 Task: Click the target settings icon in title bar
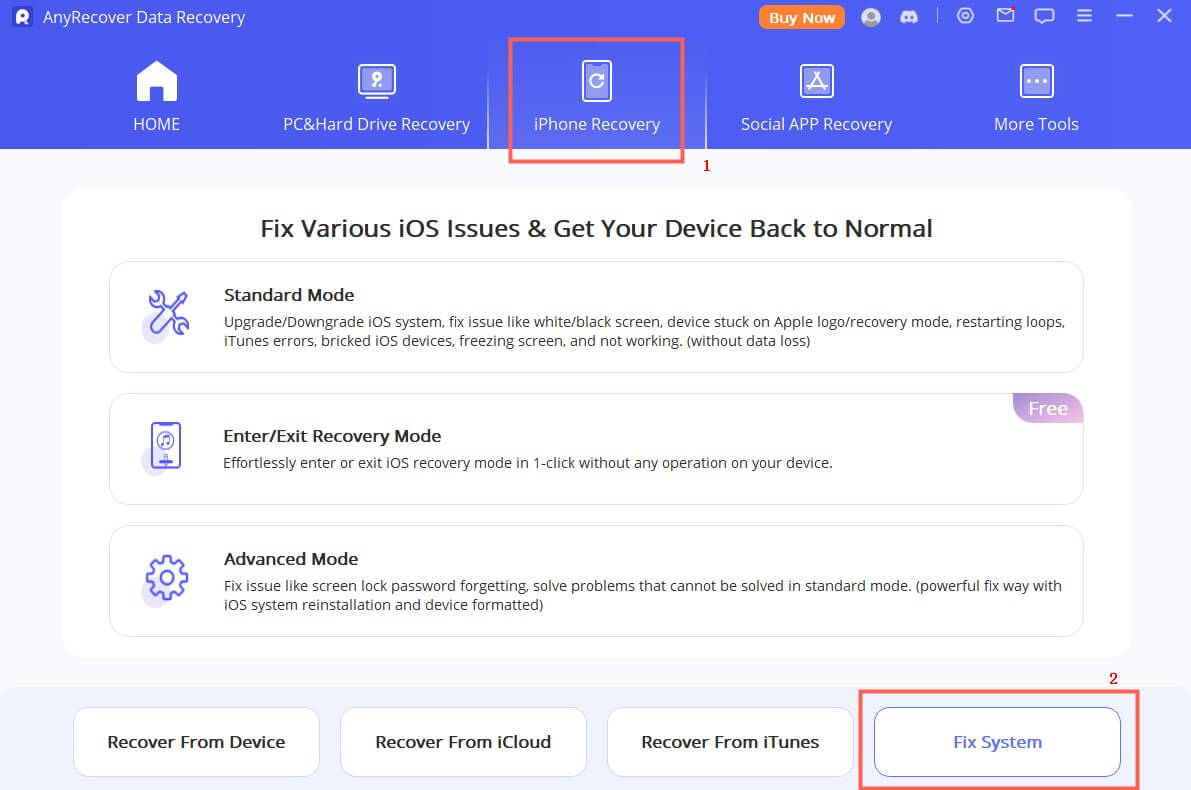click(965, 15)
